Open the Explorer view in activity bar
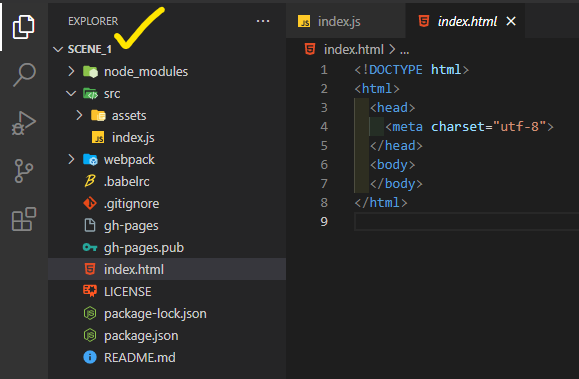 [24, 27]
